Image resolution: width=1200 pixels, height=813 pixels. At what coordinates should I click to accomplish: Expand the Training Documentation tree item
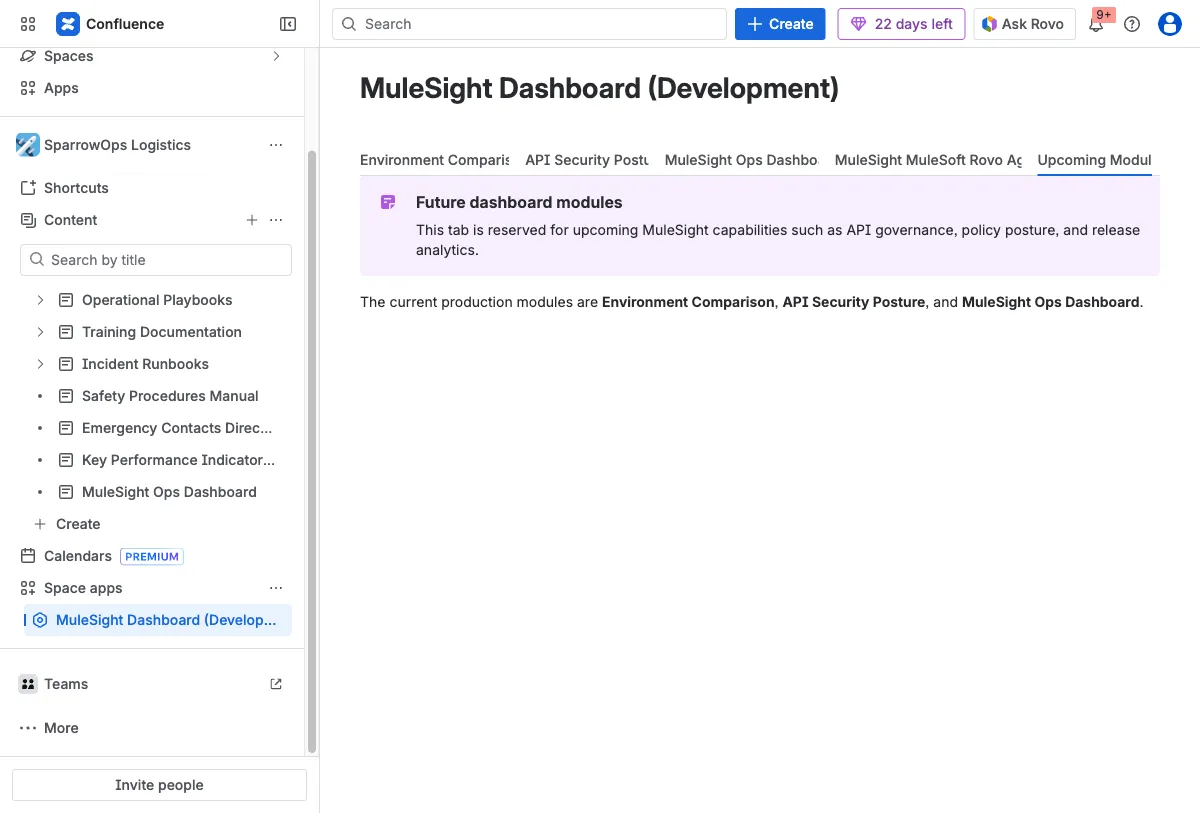click(x=40, y=332)
